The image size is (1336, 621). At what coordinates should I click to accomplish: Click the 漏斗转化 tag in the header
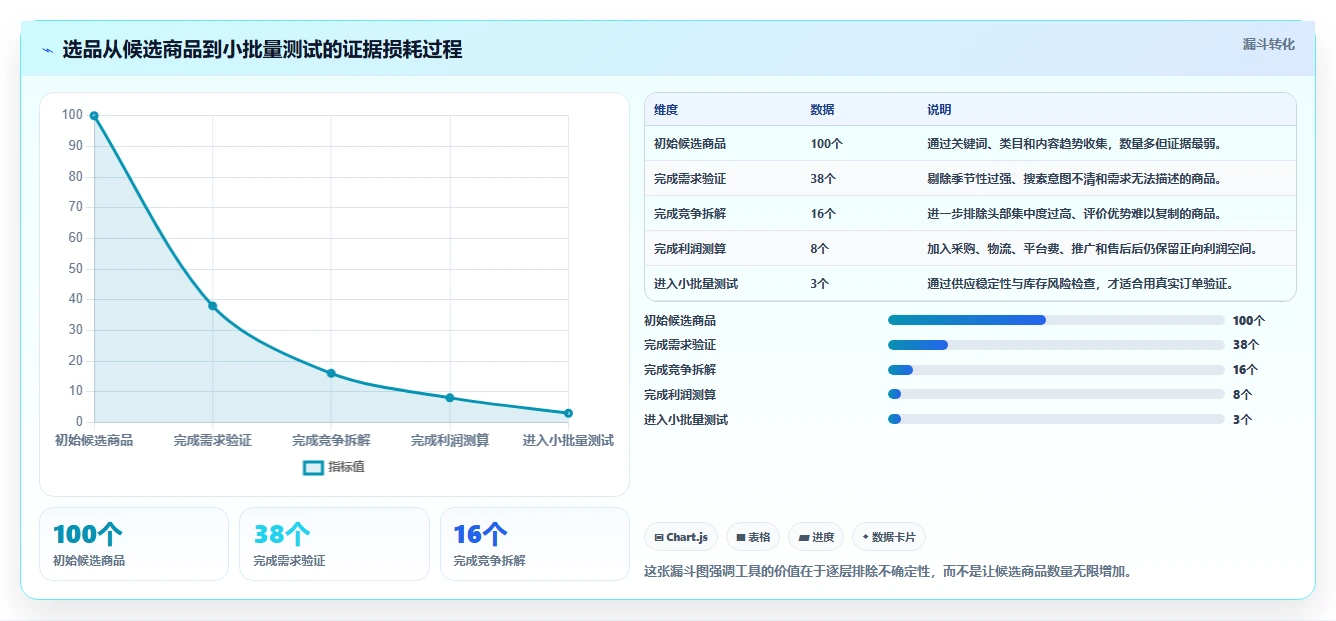(1268, 45)
